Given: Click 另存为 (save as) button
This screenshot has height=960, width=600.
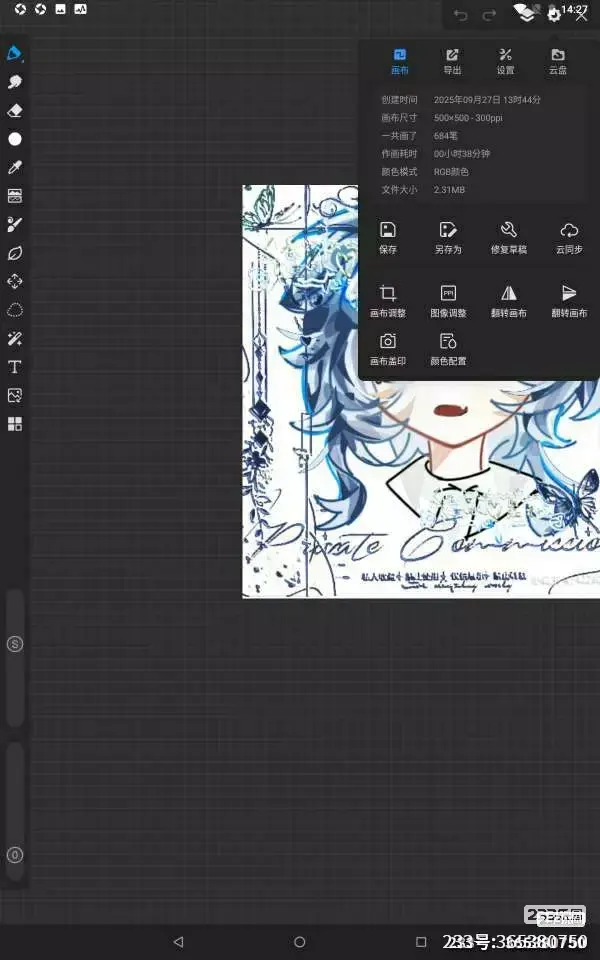Looking at the screenshot, I should 448,238.
